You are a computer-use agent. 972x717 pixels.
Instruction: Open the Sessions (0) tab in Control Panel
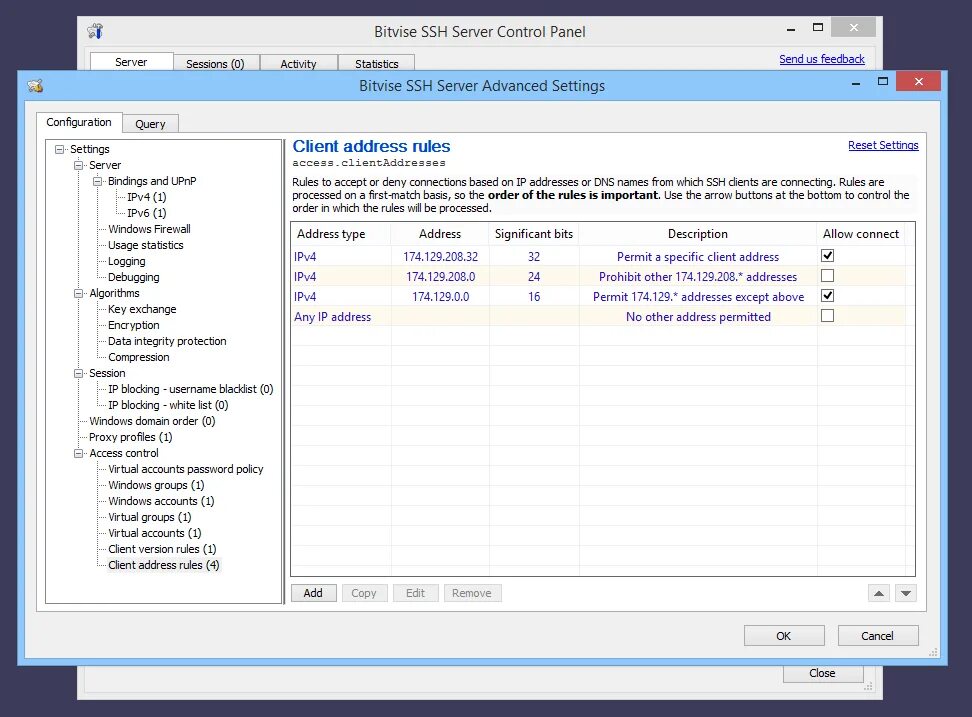point(215,64)
